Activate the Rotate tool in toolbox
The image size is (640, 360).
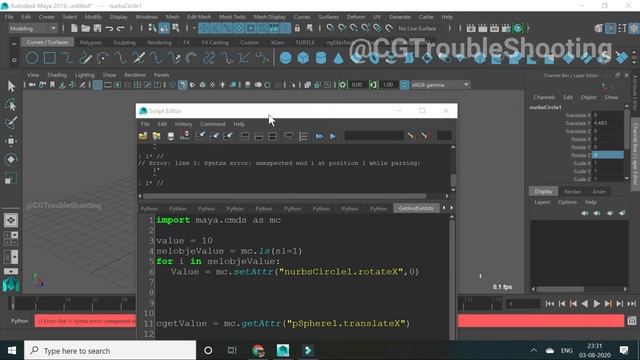pos(11,159)
